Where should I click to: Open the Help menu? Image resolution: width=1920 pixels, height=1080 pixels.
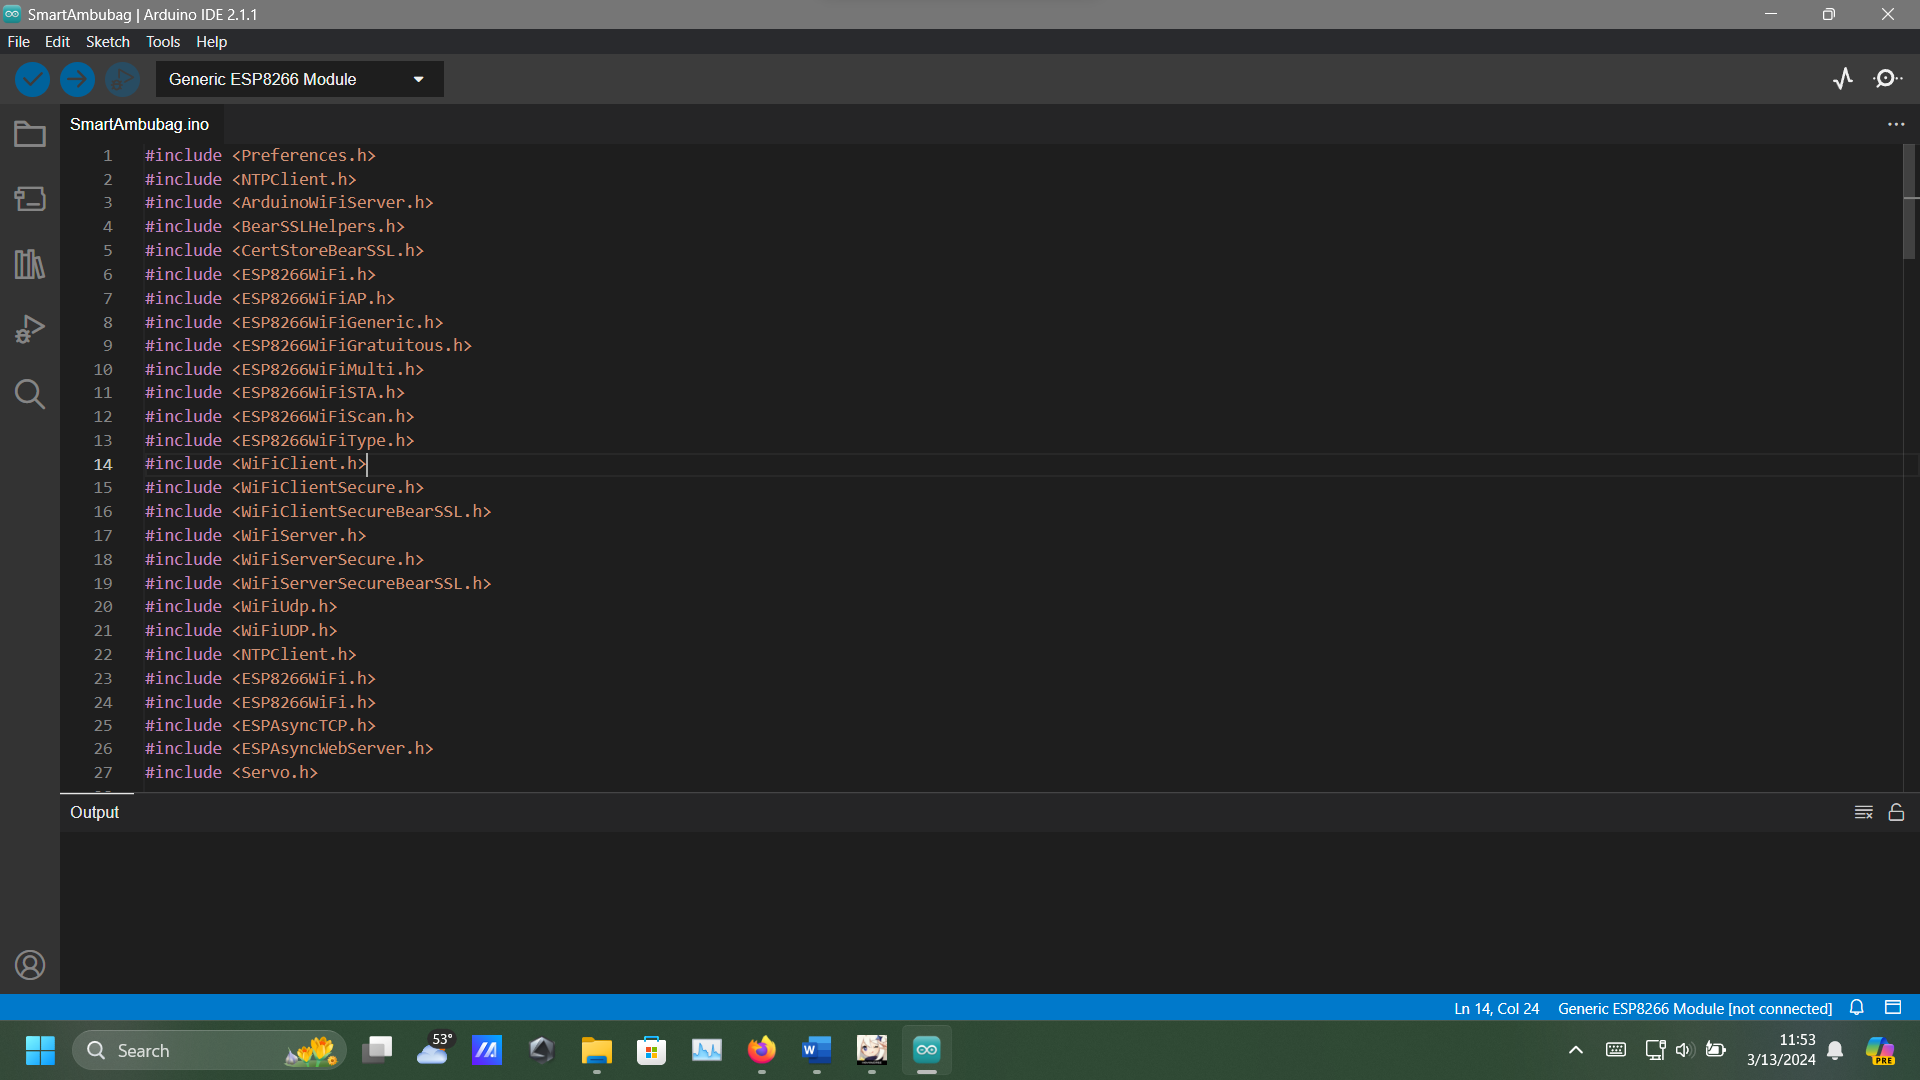[211, 42]
